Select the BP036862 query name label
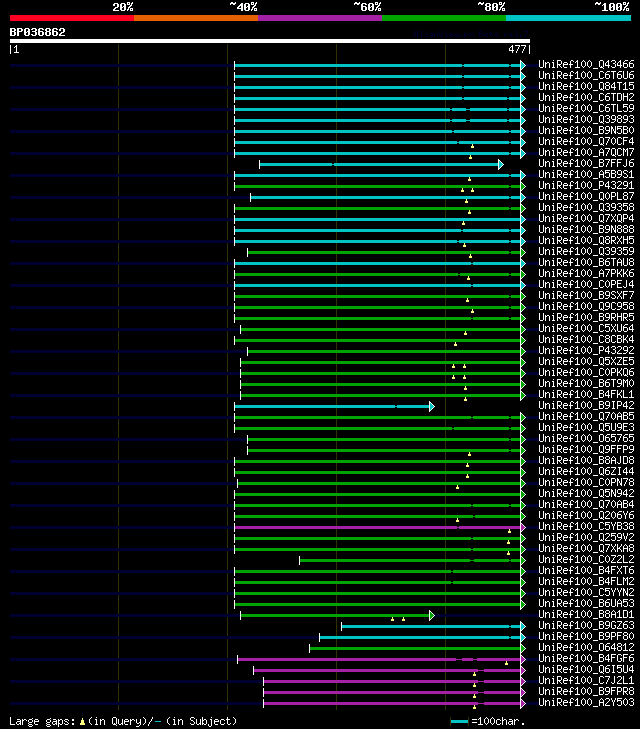The image size is (640, 729). (38, 33)
